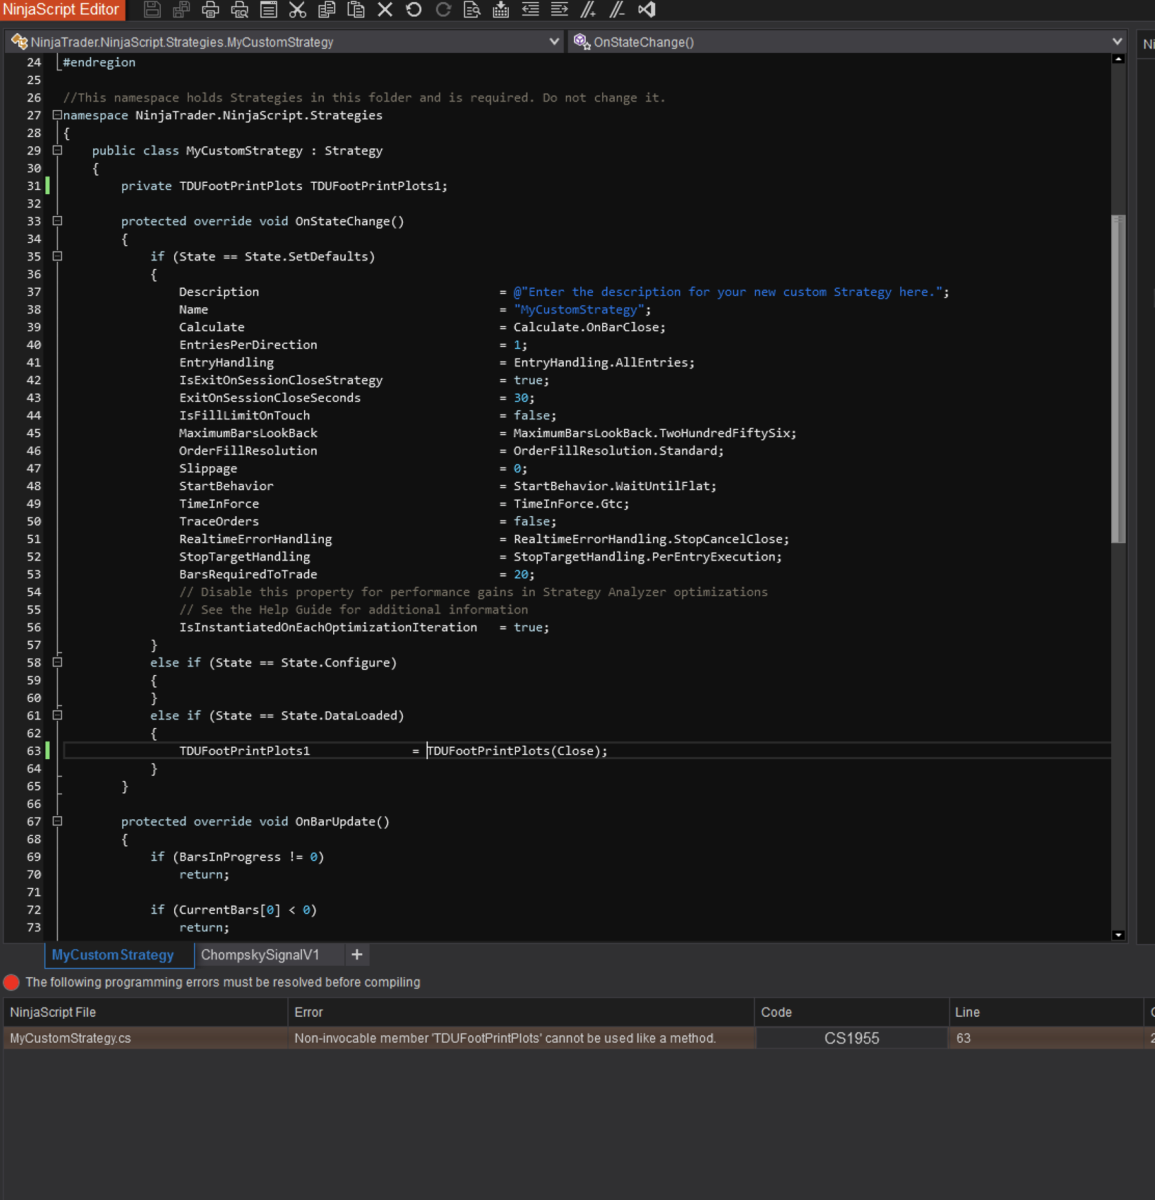Click the #endregion directive on line 24
The image size is (1155, 1200).
coord(99,62)
